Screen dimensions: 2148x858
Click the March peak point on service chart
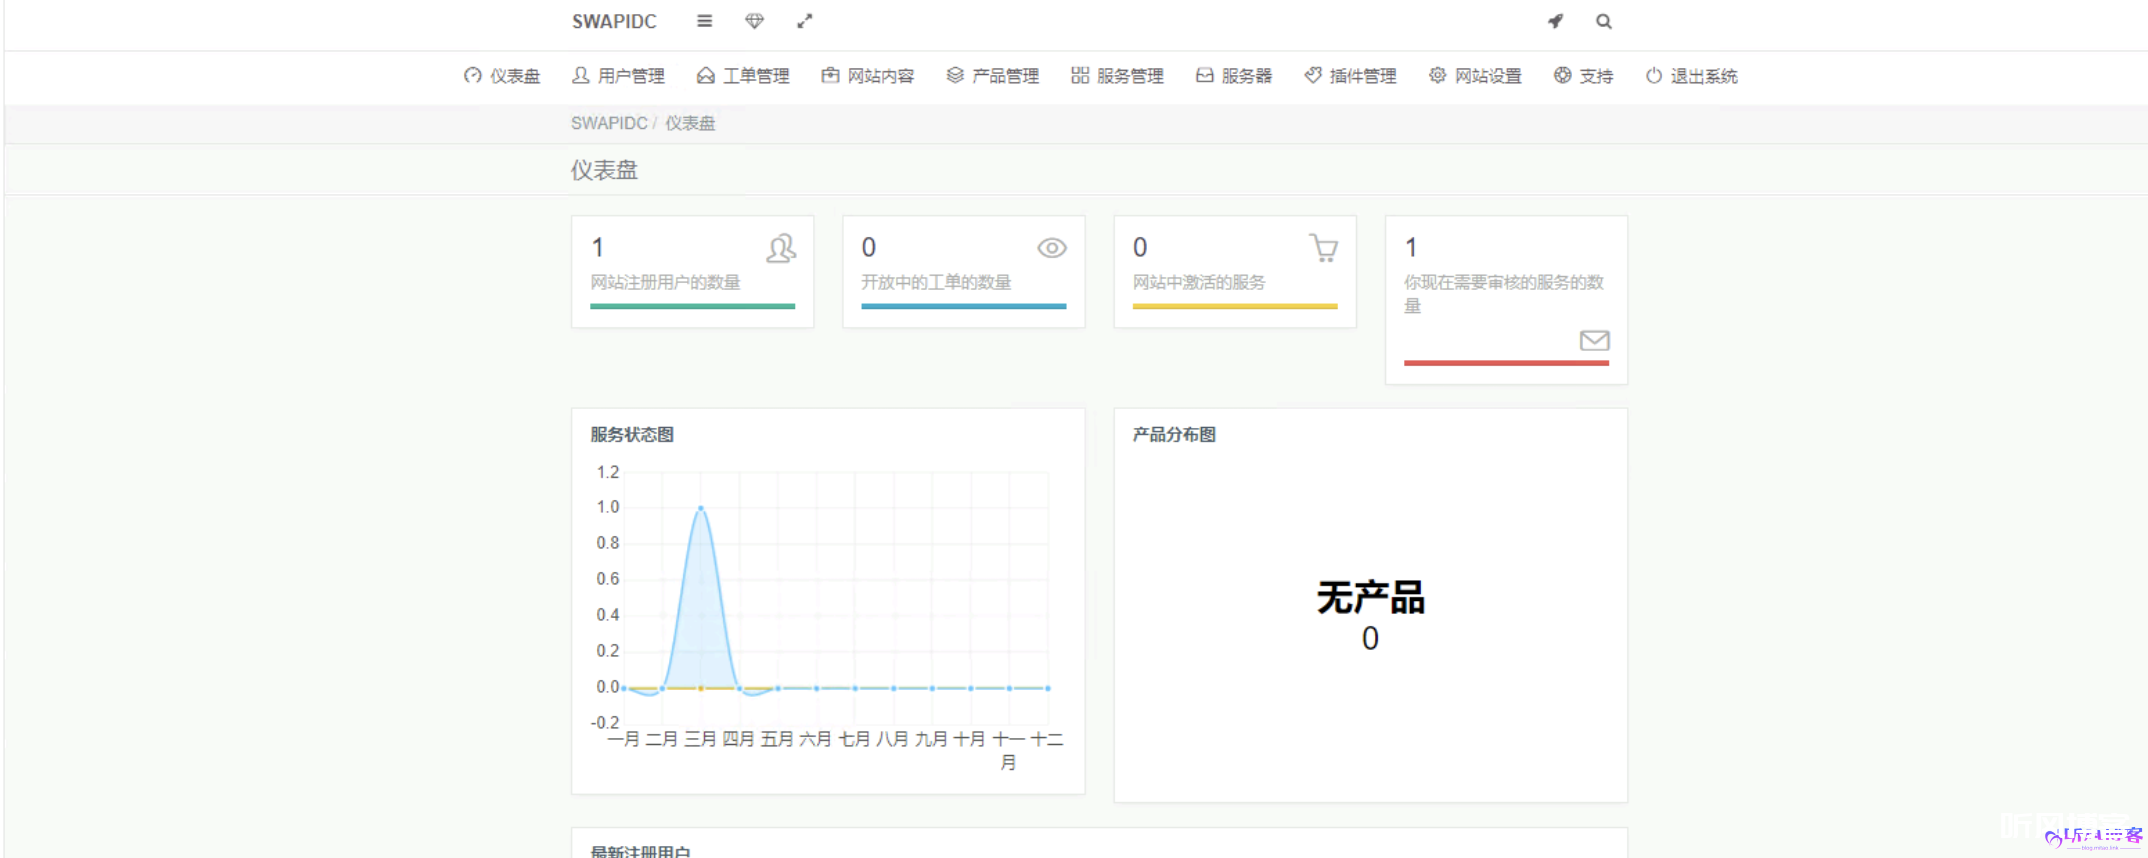(x=701, y=508)
